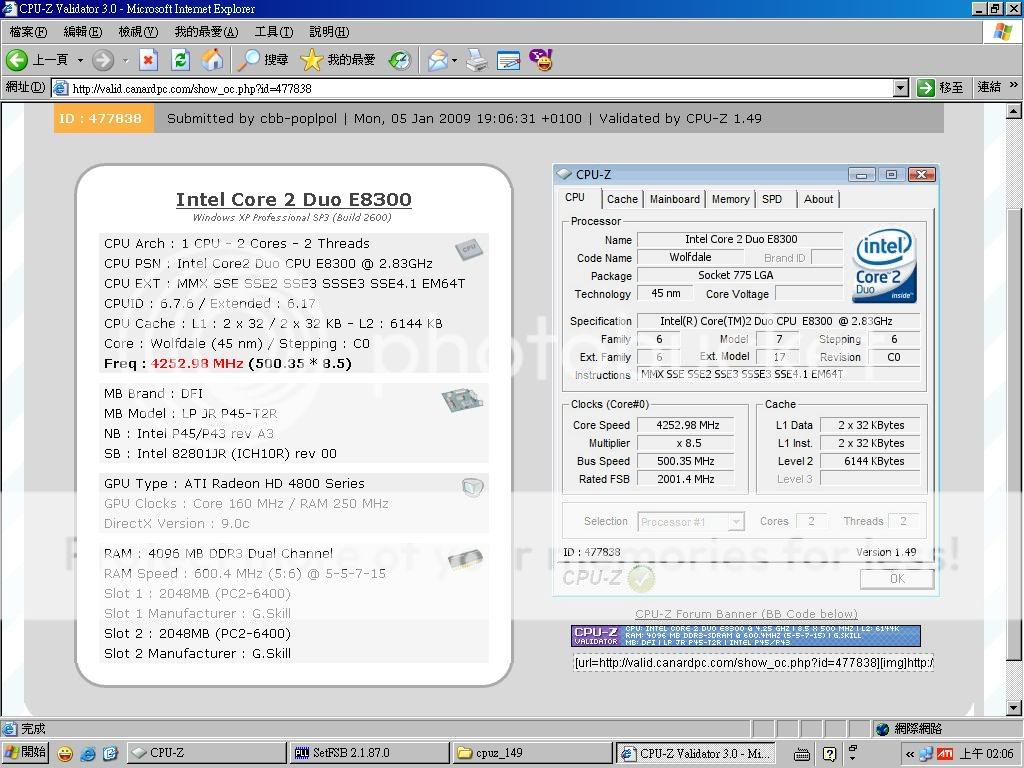Open the Mail button dropdown arrow

[455, 60]
